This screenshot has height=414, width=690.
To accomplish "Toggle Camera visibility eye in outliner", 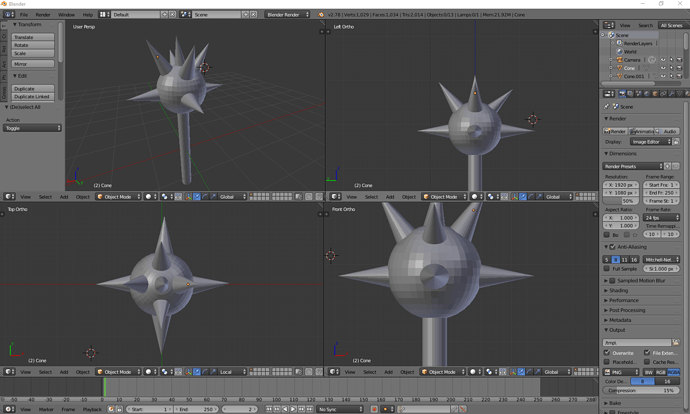I will coord(663,60).
